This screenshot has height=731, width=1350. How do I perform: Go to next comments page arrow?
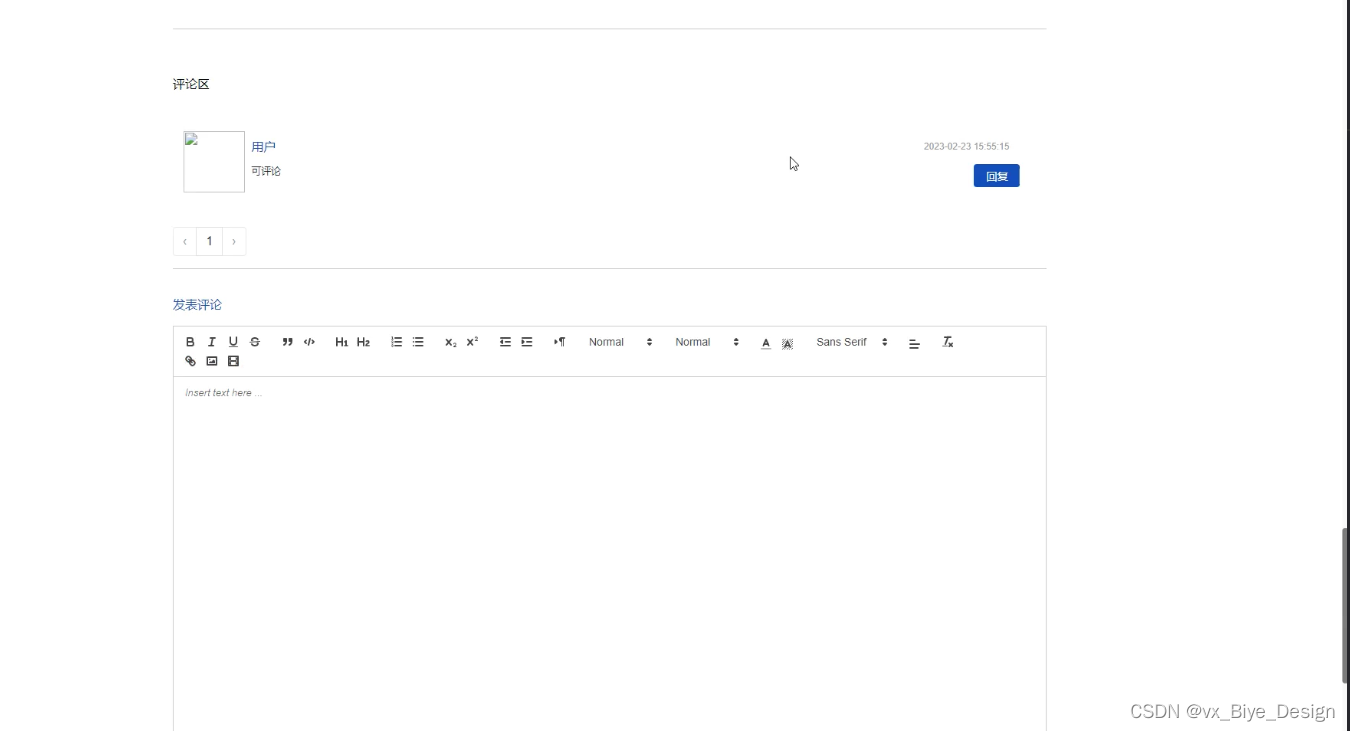coord(234,241)
